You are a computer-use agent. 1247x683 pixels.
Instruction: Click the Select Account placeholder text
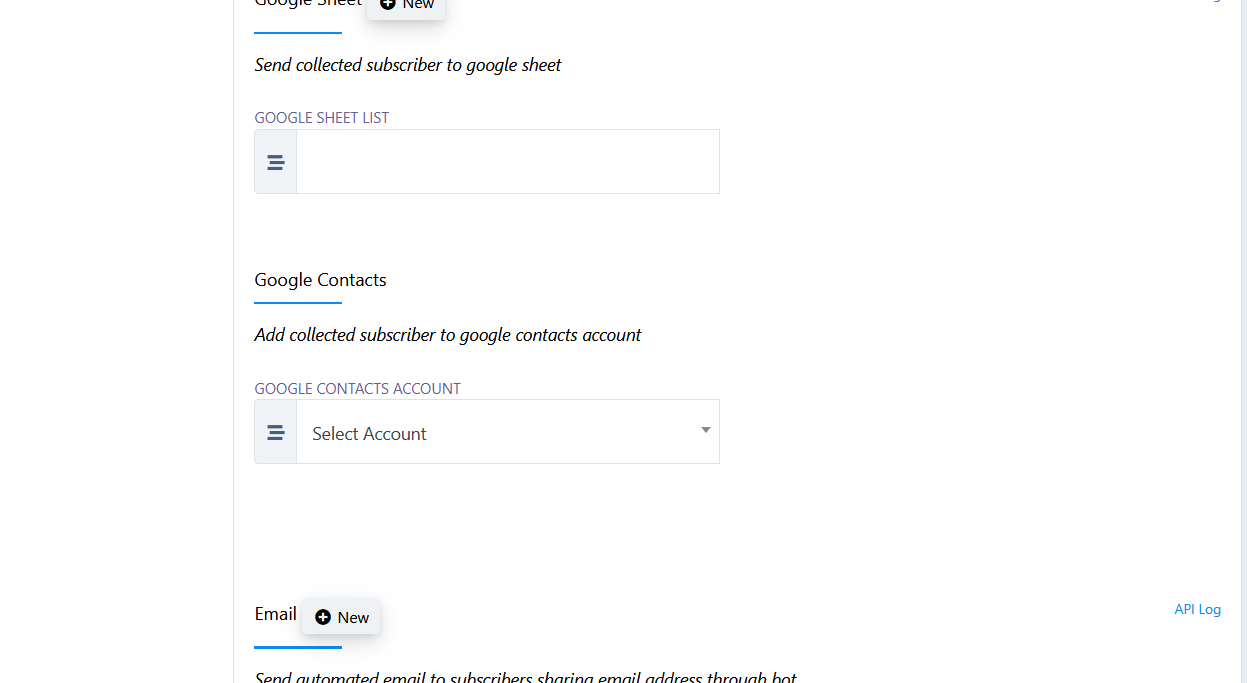click(368, 433)
